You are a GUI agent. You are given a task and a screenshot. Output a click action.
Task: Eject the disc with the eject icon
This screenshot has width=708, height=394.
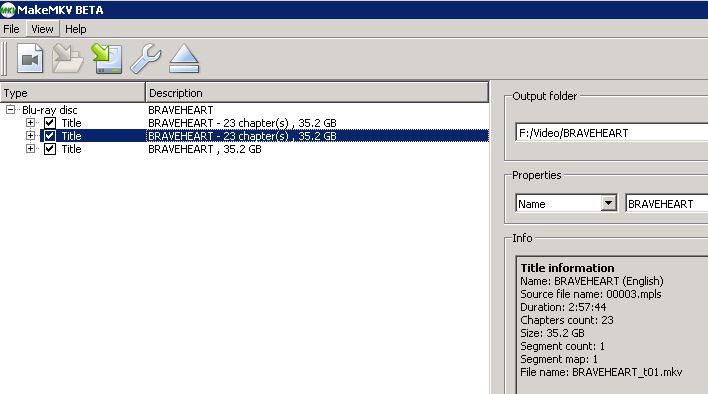pos(184,59)
